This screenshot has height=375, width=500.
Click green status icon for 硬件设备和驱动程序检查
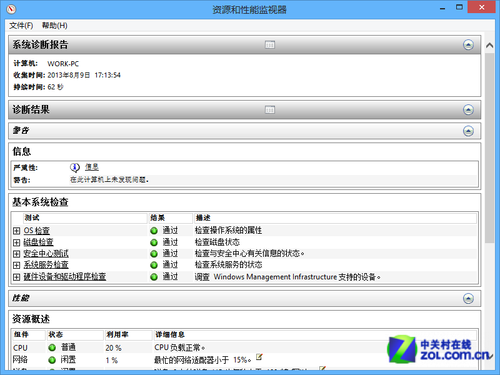click(154, 277)
